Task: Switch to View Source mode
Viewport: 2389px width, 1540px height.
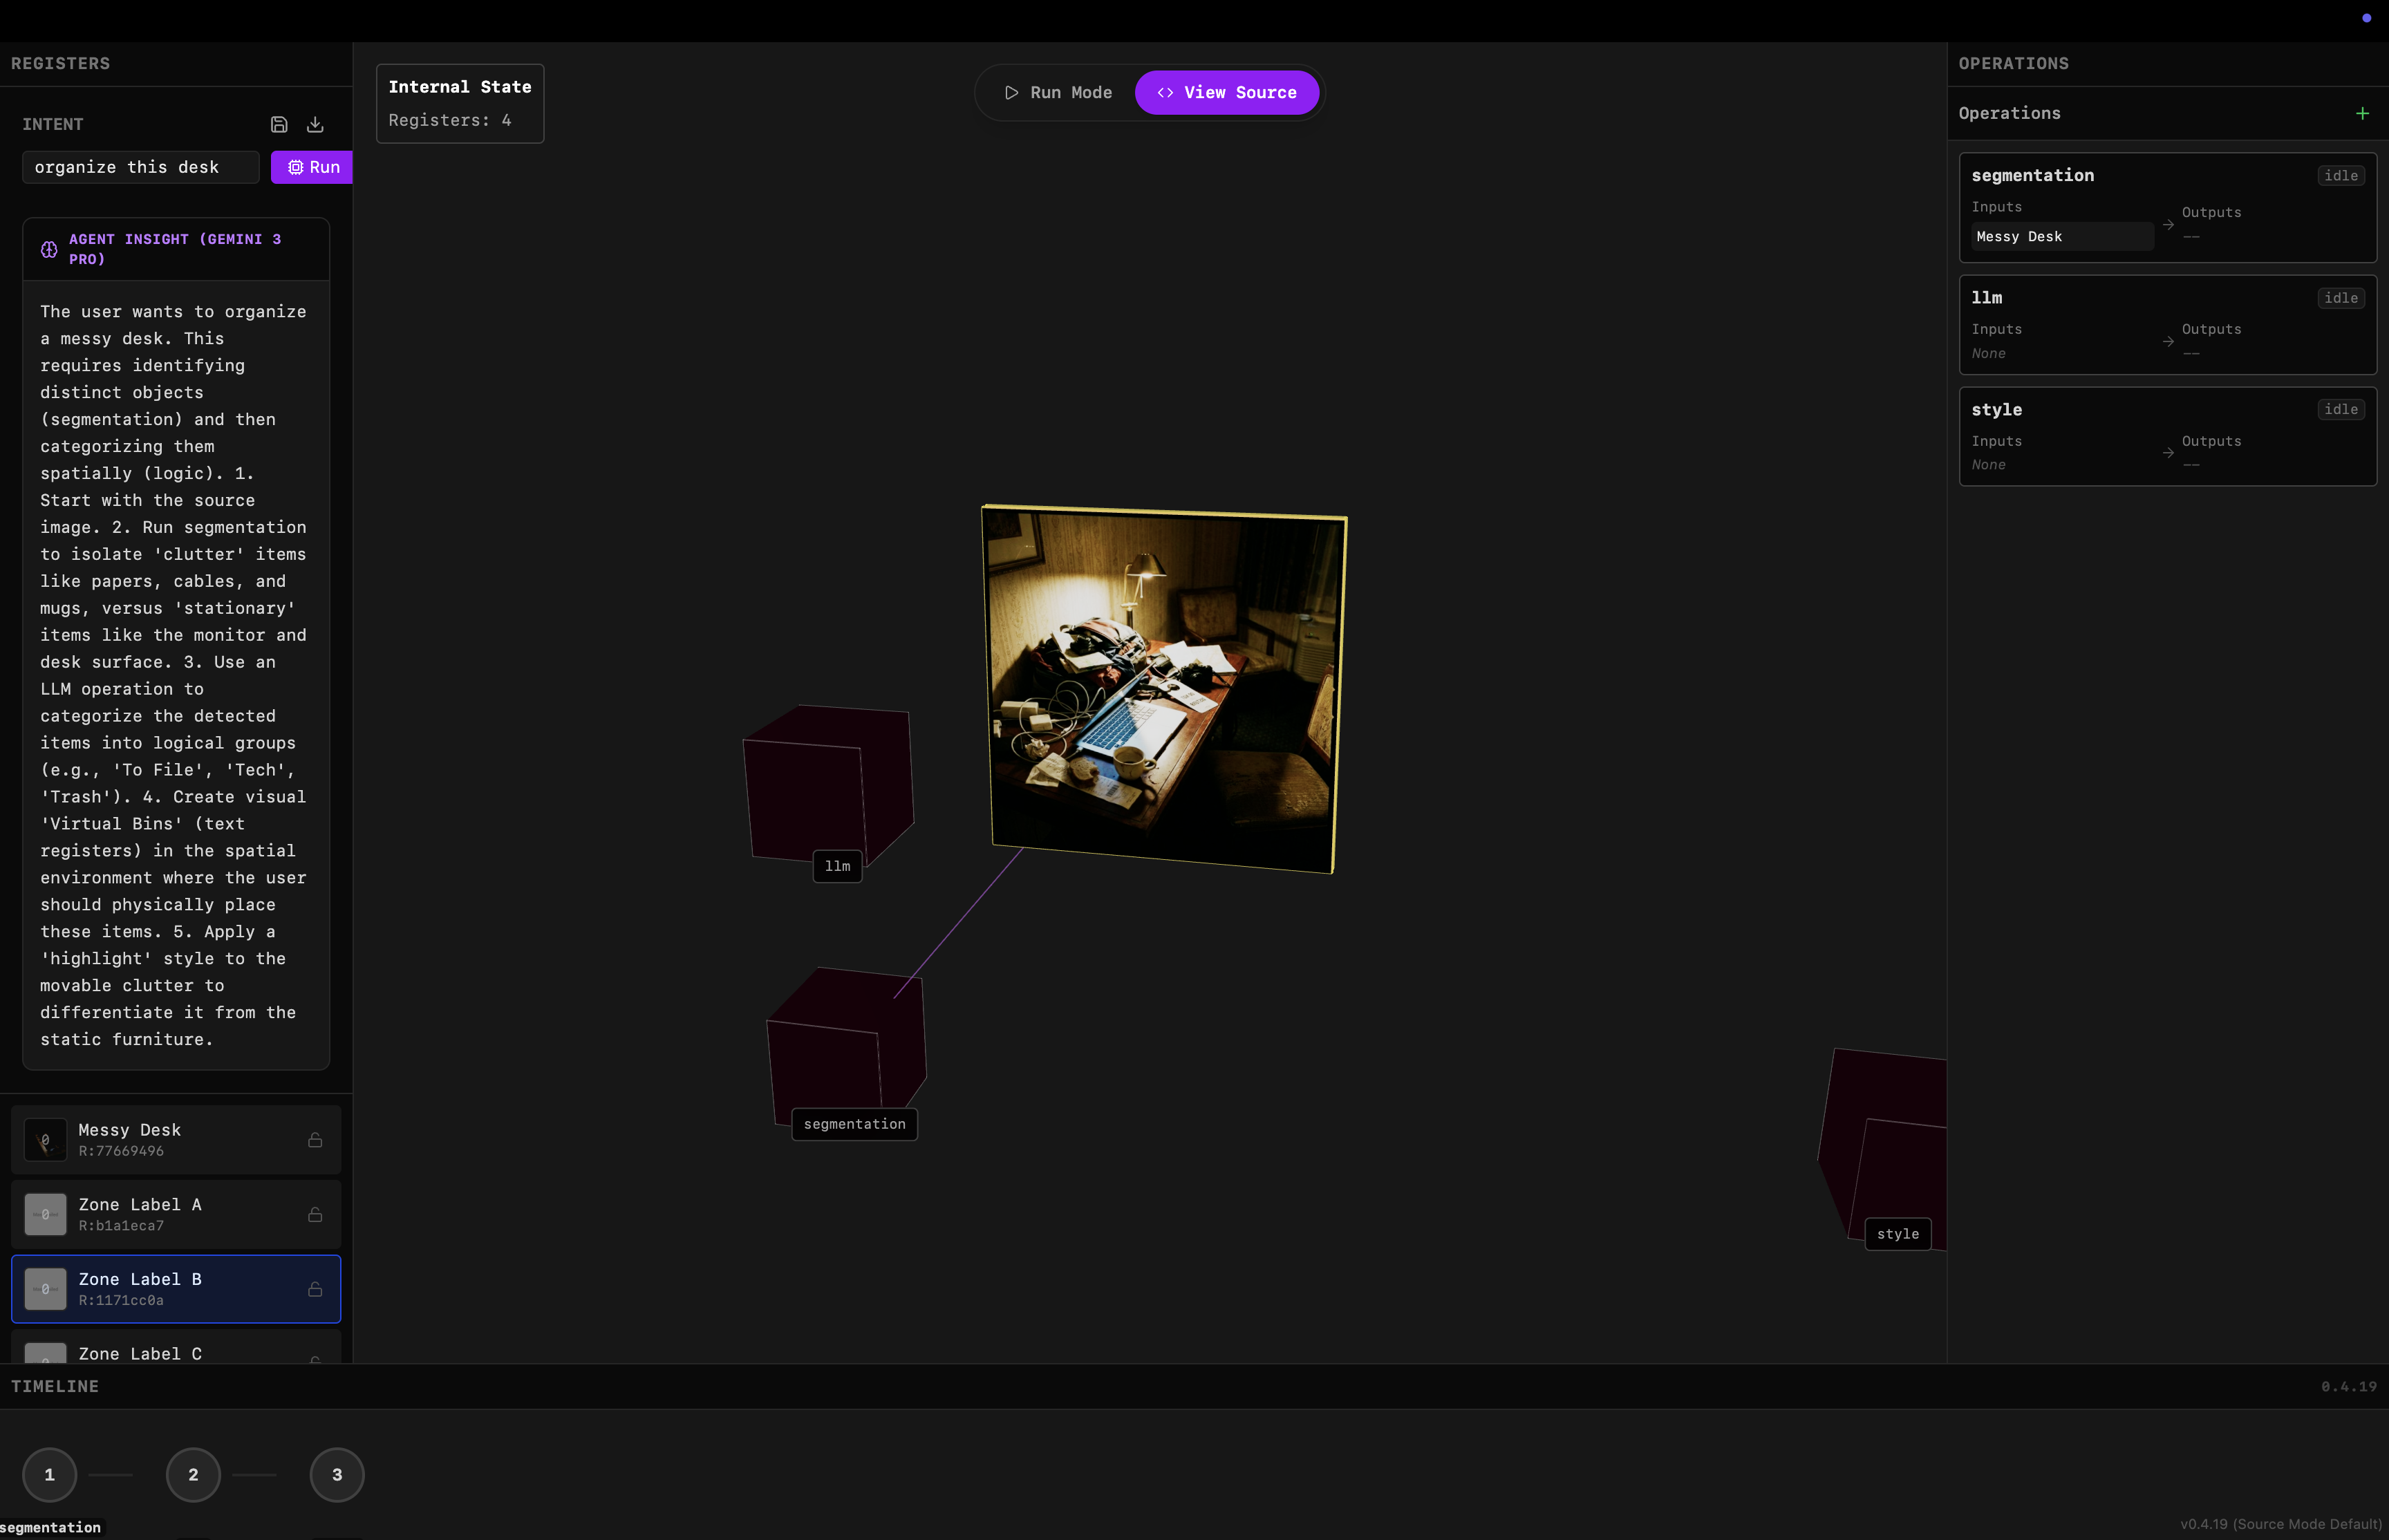Action: coord(1227,92)
